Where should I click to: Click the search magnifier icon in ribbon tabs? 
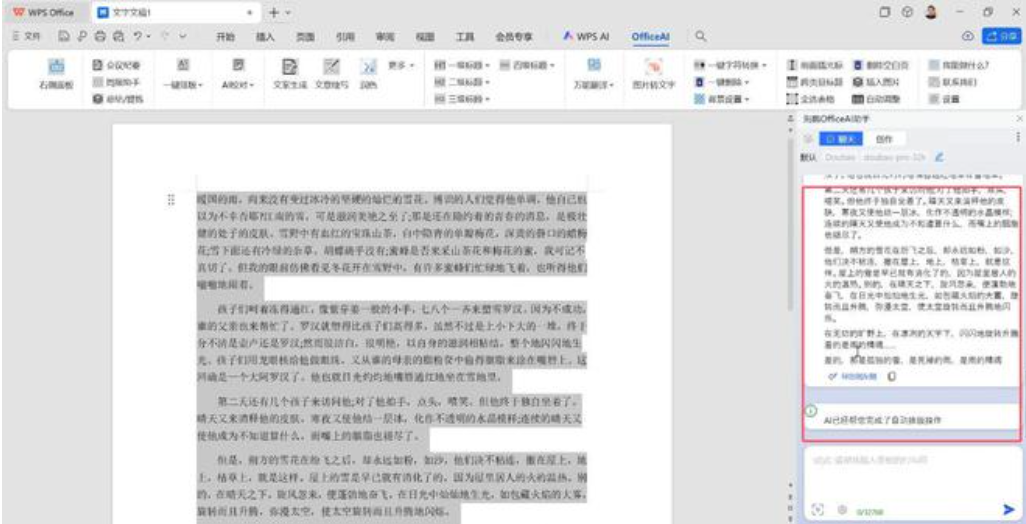coord(700,37)
